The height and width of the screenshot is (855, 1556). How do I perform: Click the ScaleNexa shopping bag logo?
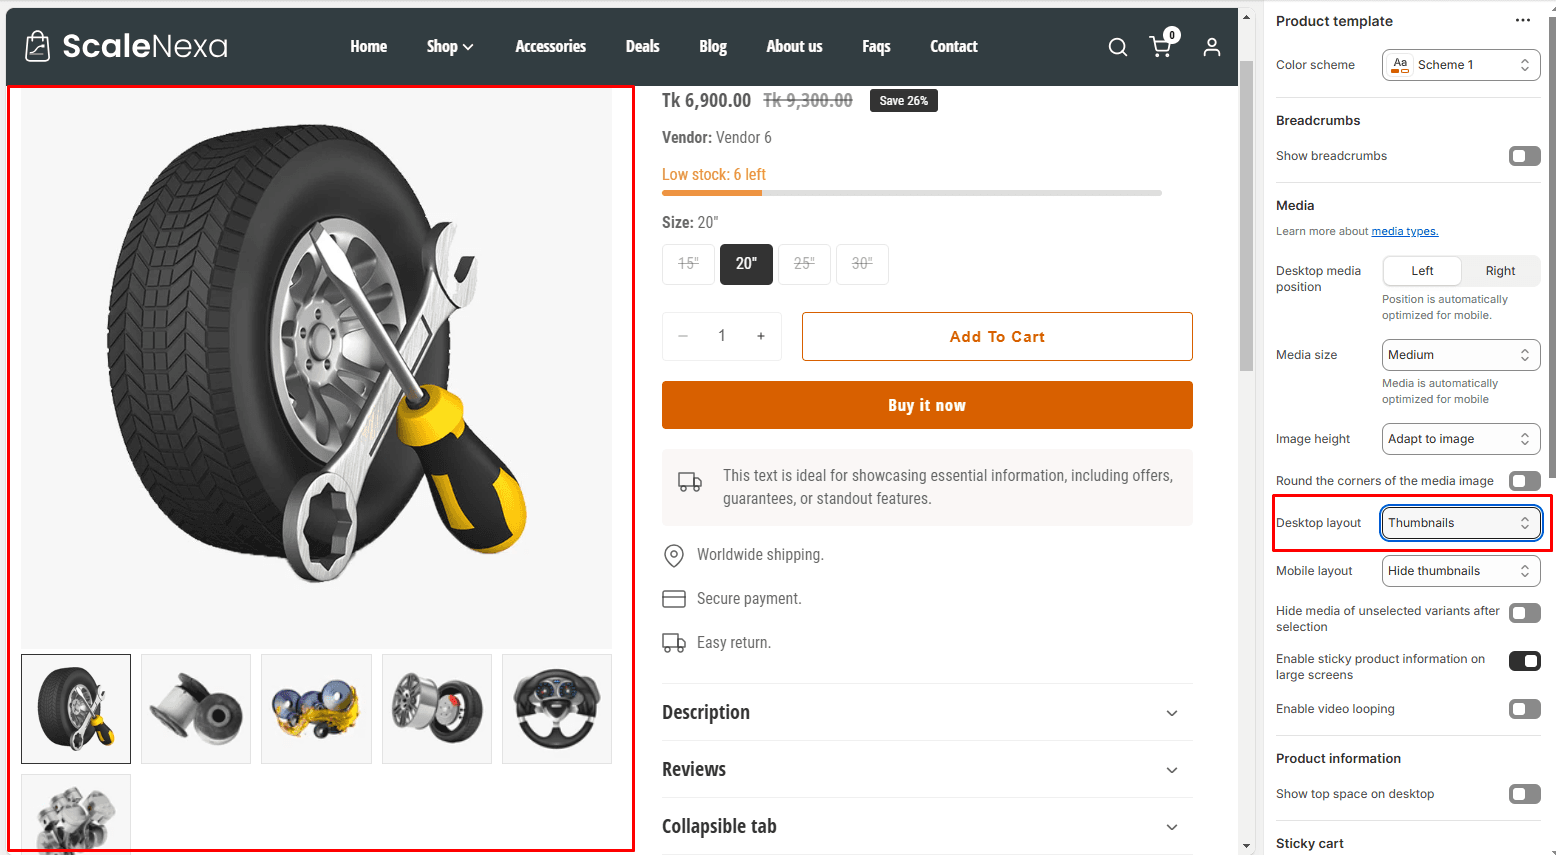(37, 46)
